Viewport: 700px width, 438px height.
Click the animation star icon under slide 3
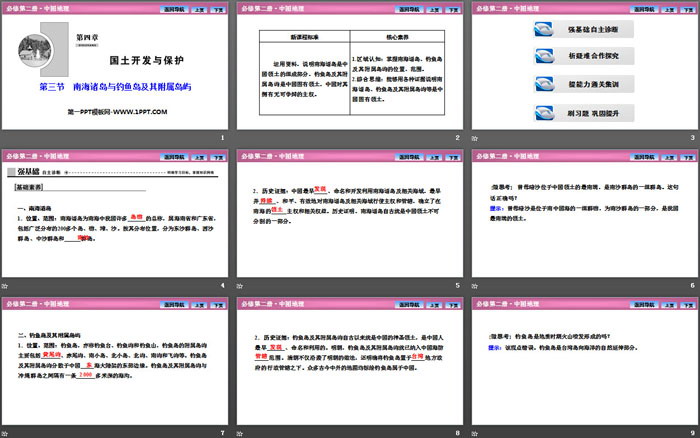(x=475, y=138)
